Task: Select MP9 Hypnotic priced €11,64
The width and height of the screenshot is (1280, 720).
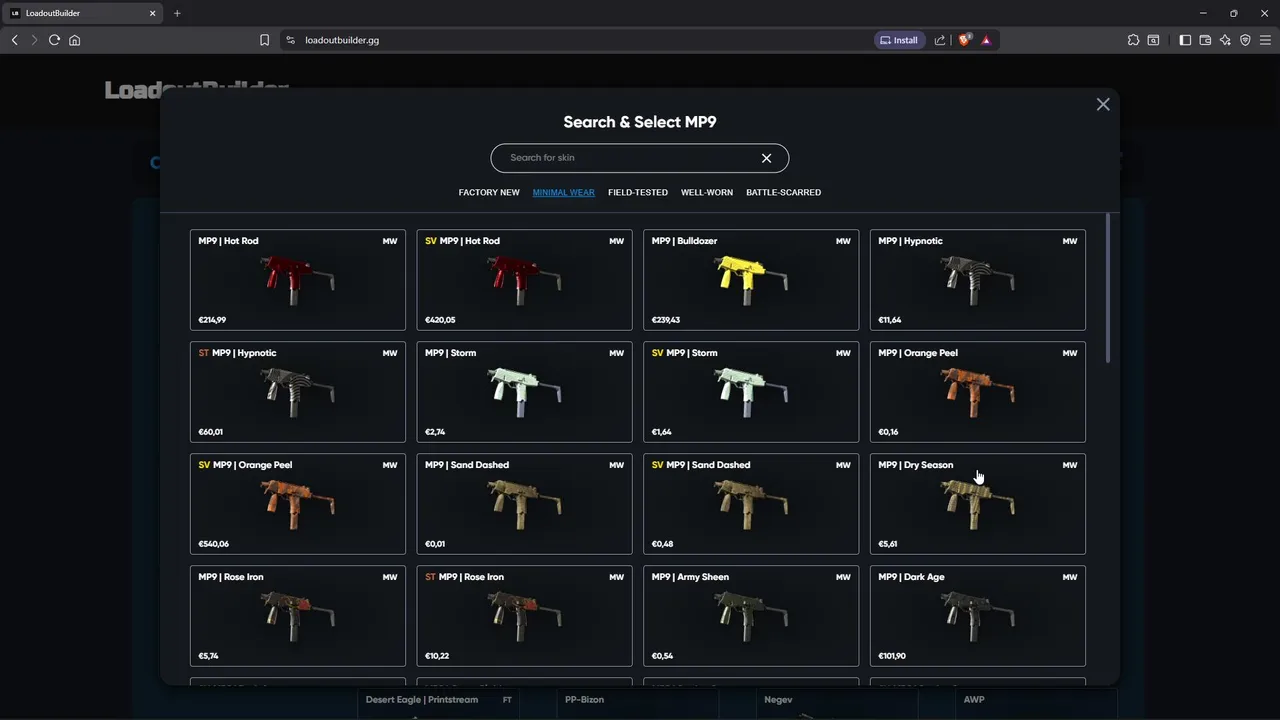Action: (977, 280)
